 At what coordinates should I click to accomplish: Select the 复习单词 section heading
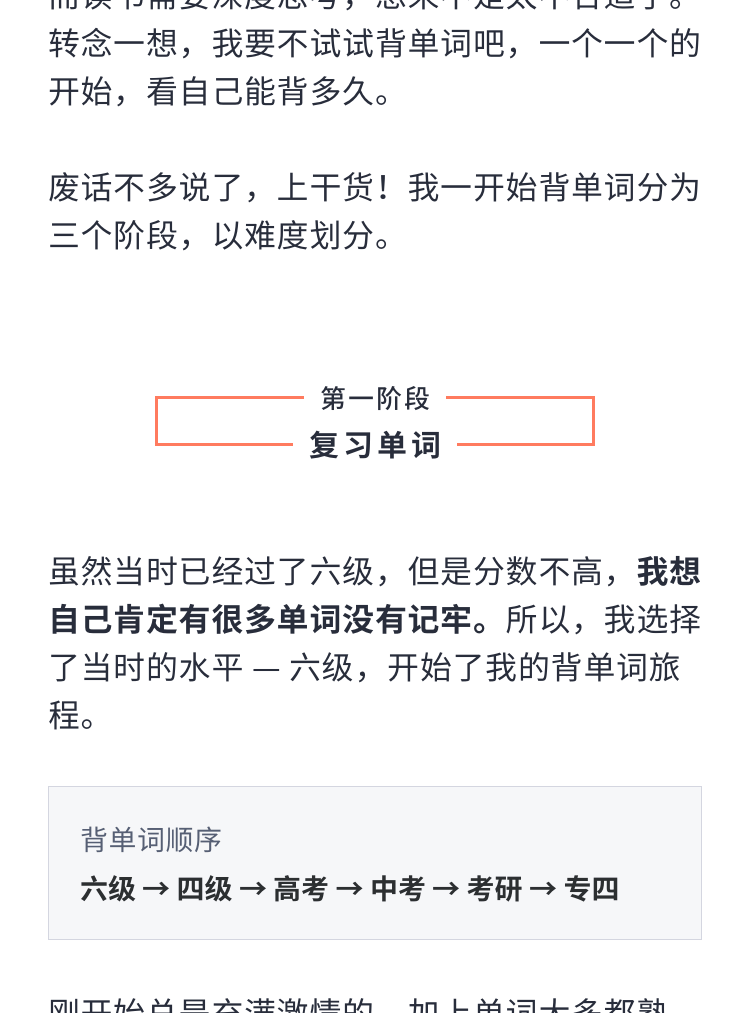point(375,445)
